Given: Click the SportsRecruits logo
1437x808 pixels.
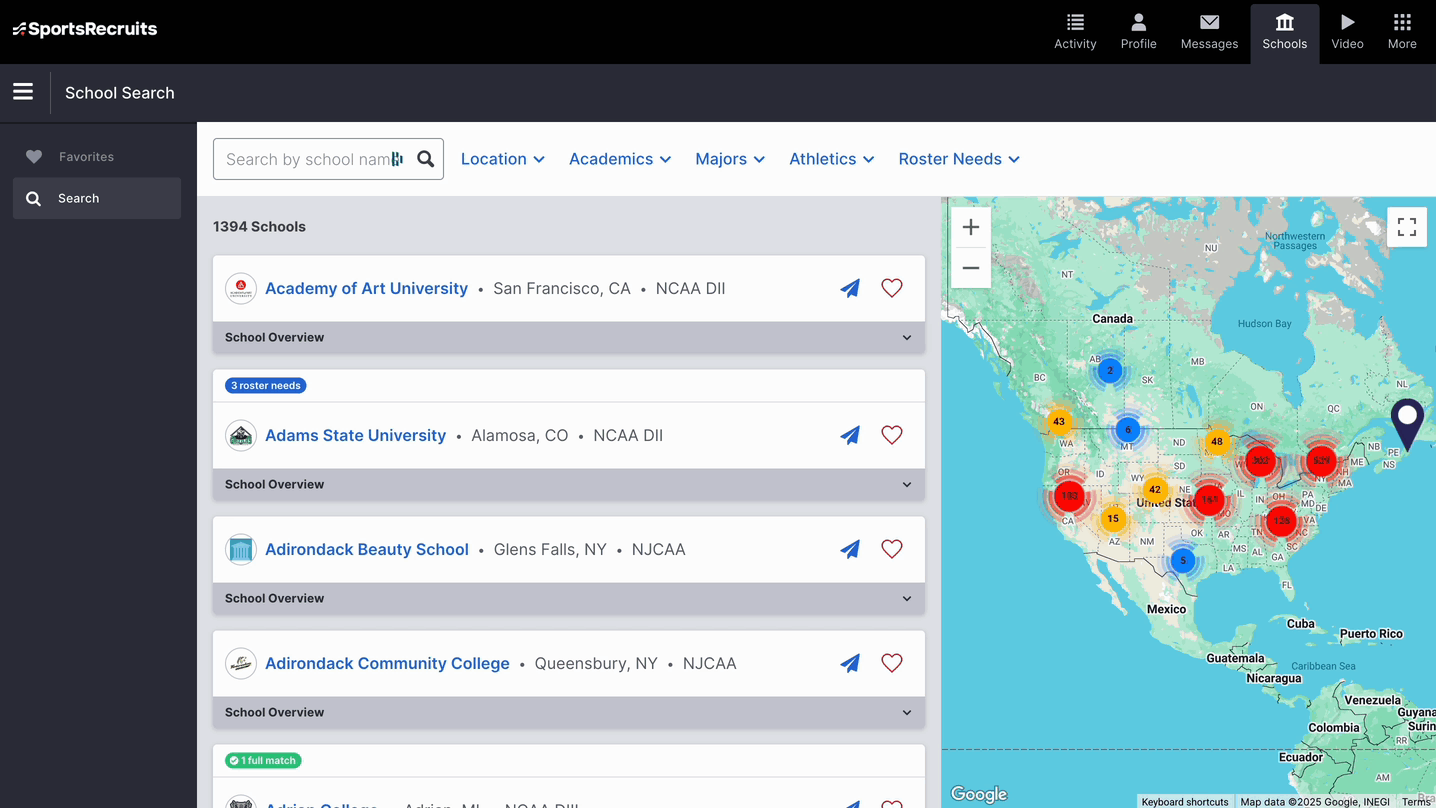Looking at the screenshot, I should [x=85, y=29].
